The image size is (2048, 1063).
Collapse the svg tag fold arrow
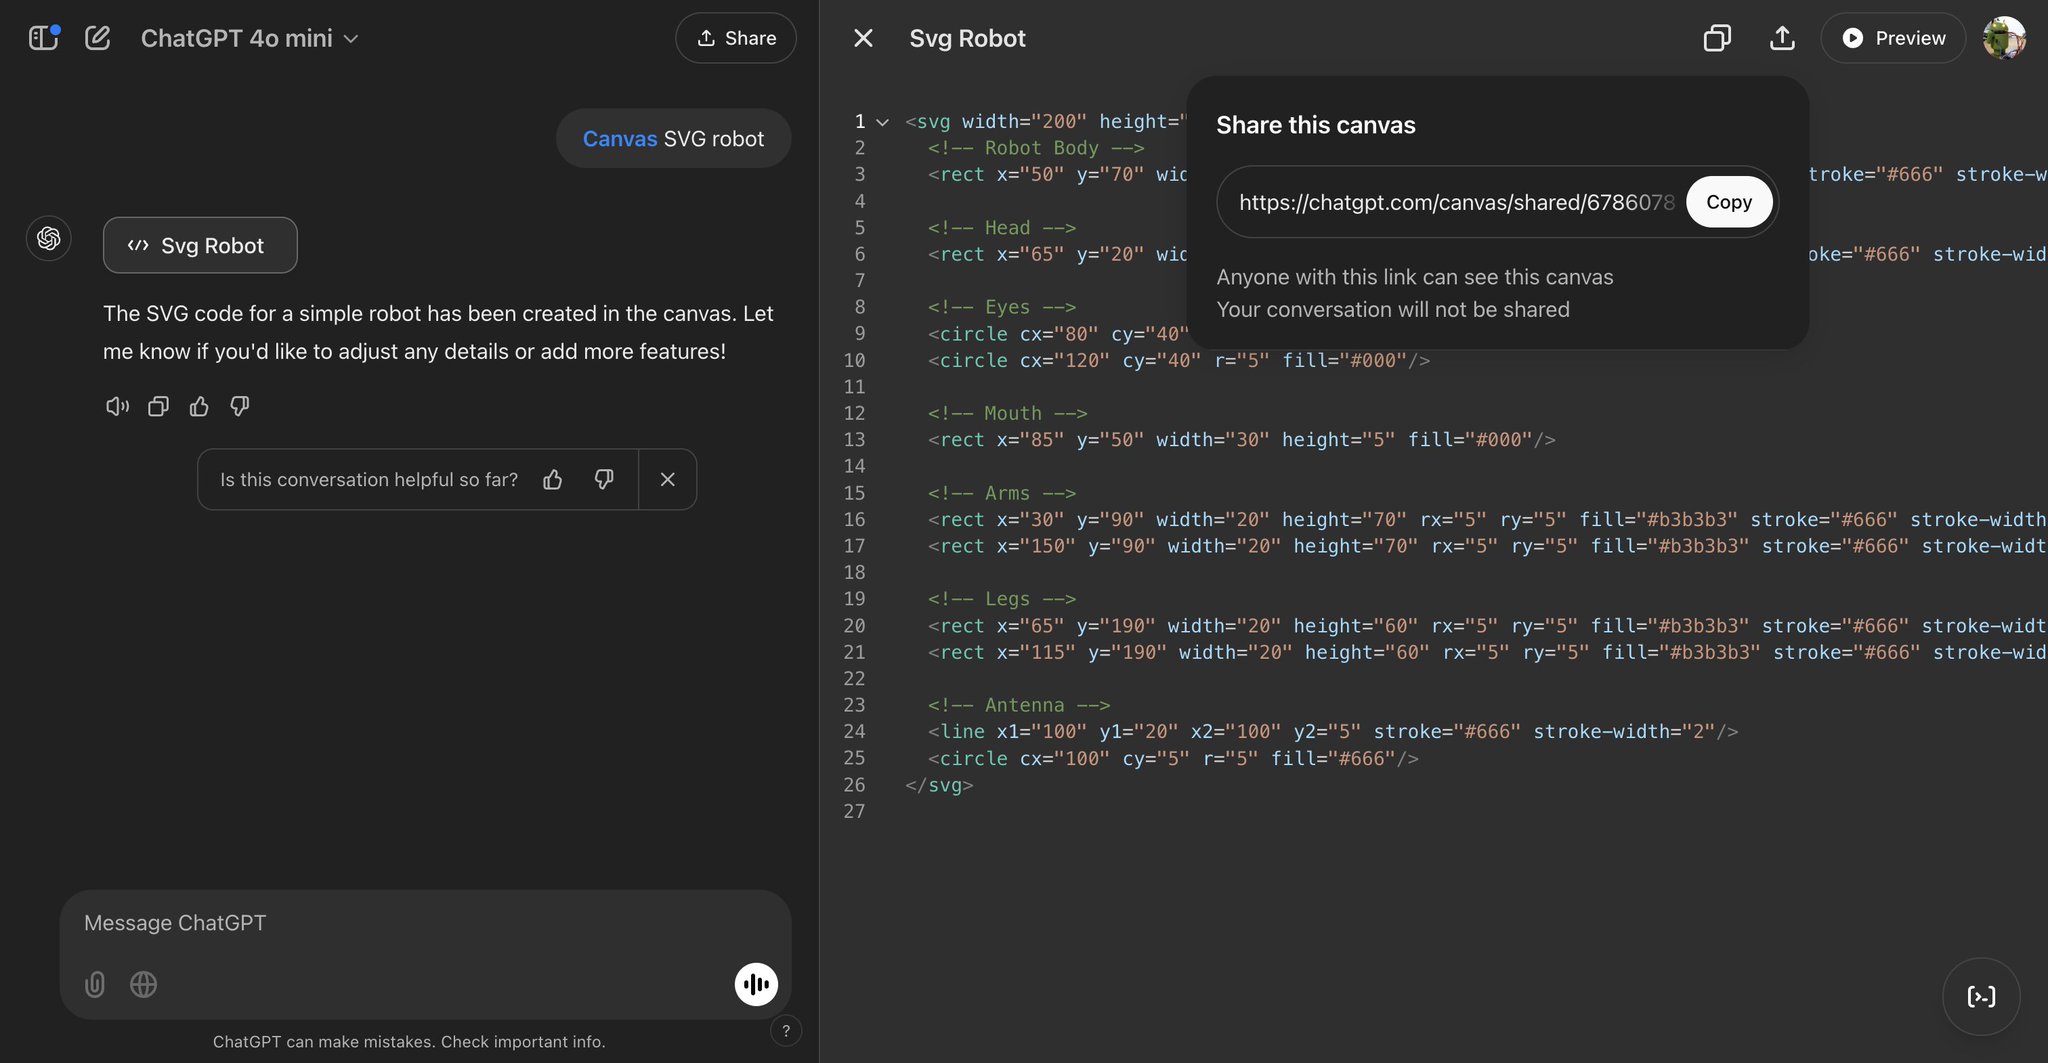tap(882, 122)
